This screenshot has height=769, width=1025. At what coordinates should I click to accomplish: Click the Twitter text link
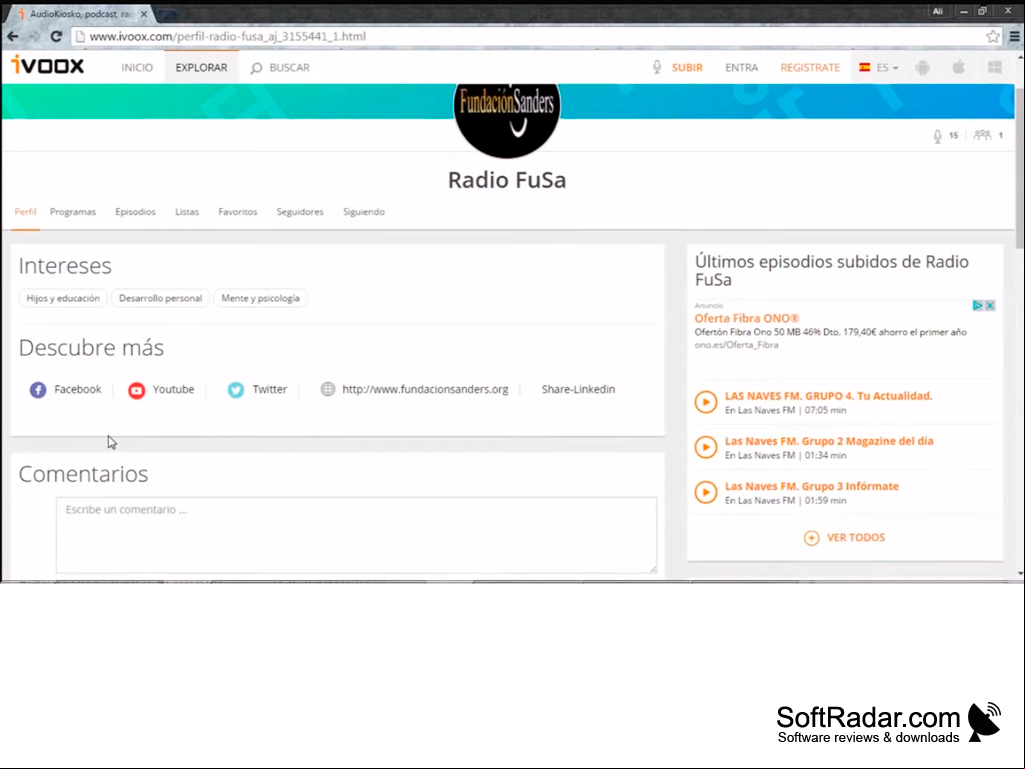(269, 389)
